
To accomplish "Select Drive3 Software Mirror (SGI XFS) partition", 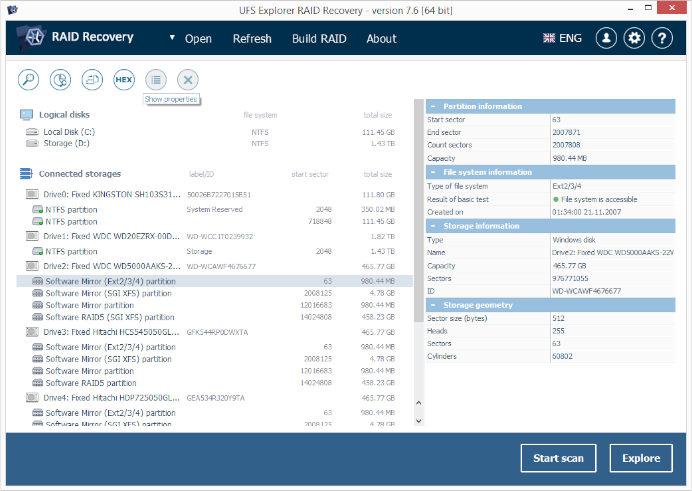I will (x=214, y=359).
